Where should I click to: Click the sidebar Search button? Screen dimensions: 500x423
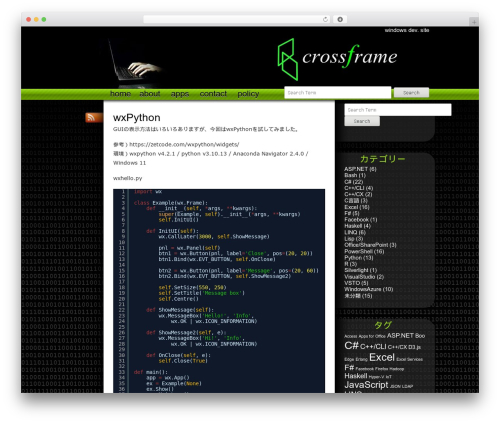[362, 121]
